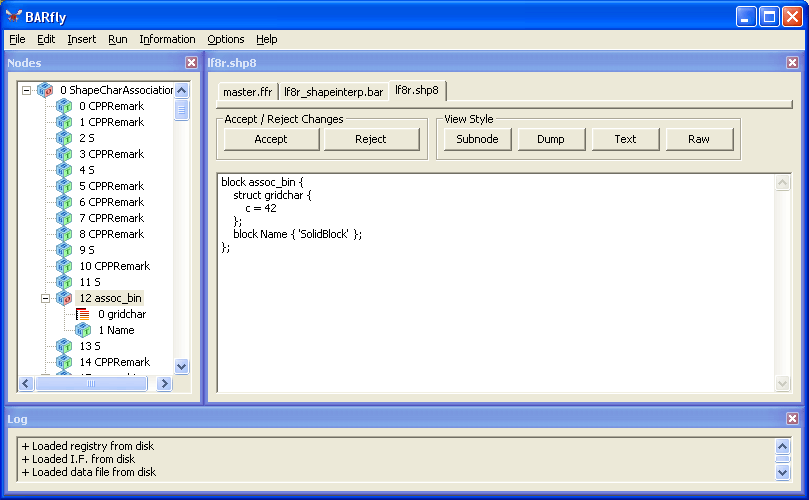Click node icon beside 0 ShapeCharAssociation
Viewport: 809px width, 500px height.
pyautogui.click(x=45, y=90)
